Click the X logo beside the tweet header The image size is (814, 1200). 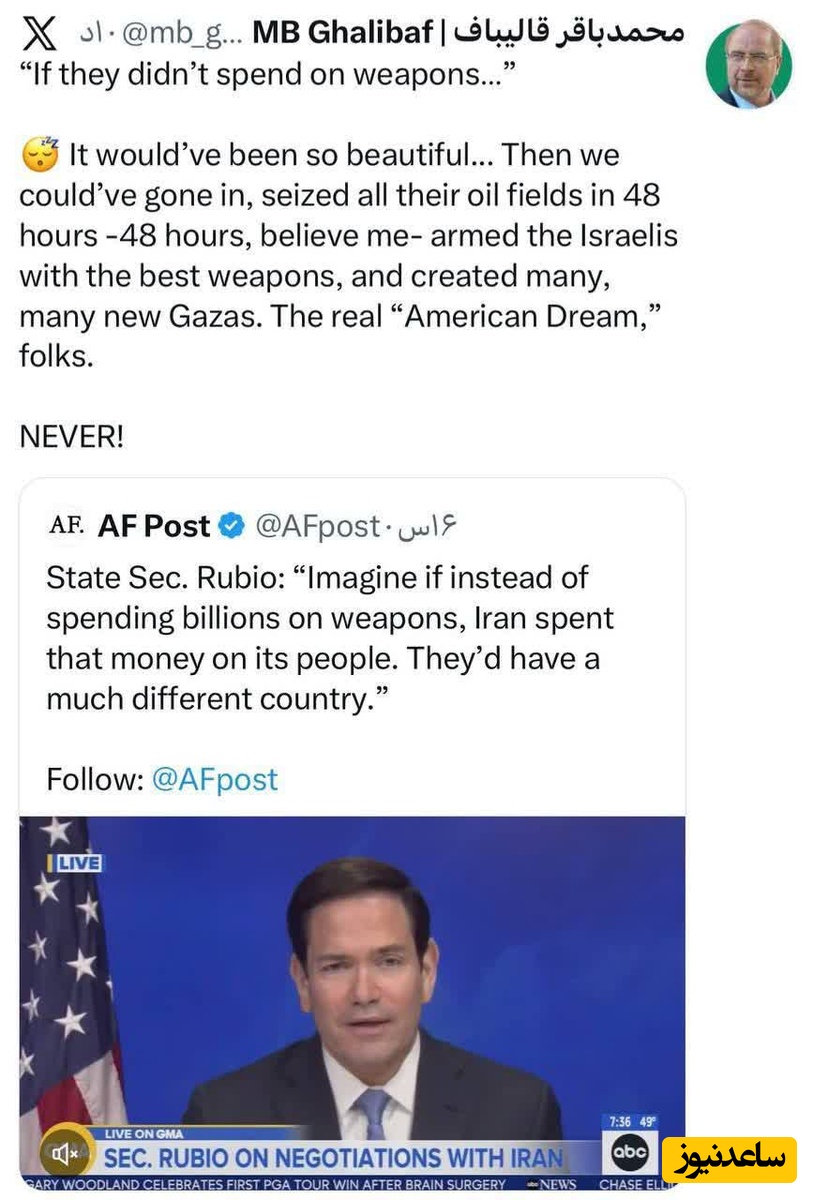[x=39, y=35]
